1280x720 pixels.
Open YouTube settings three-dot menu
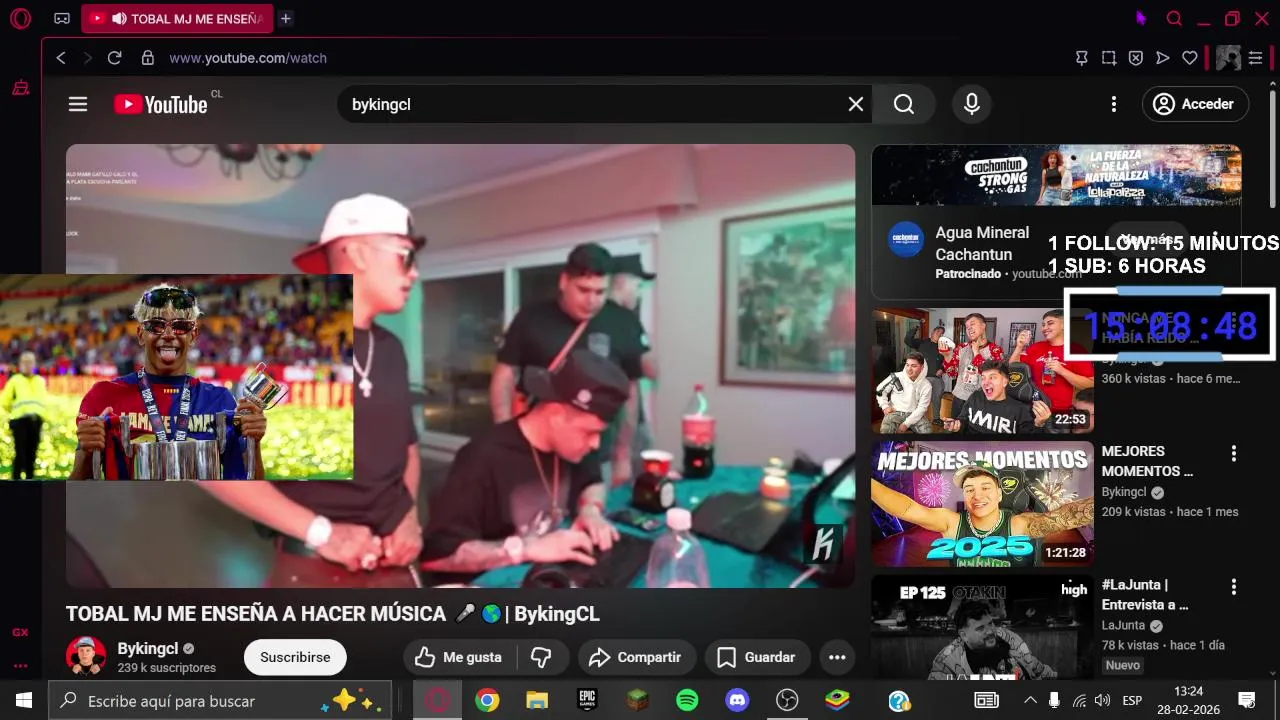[x=1114, y=104]
